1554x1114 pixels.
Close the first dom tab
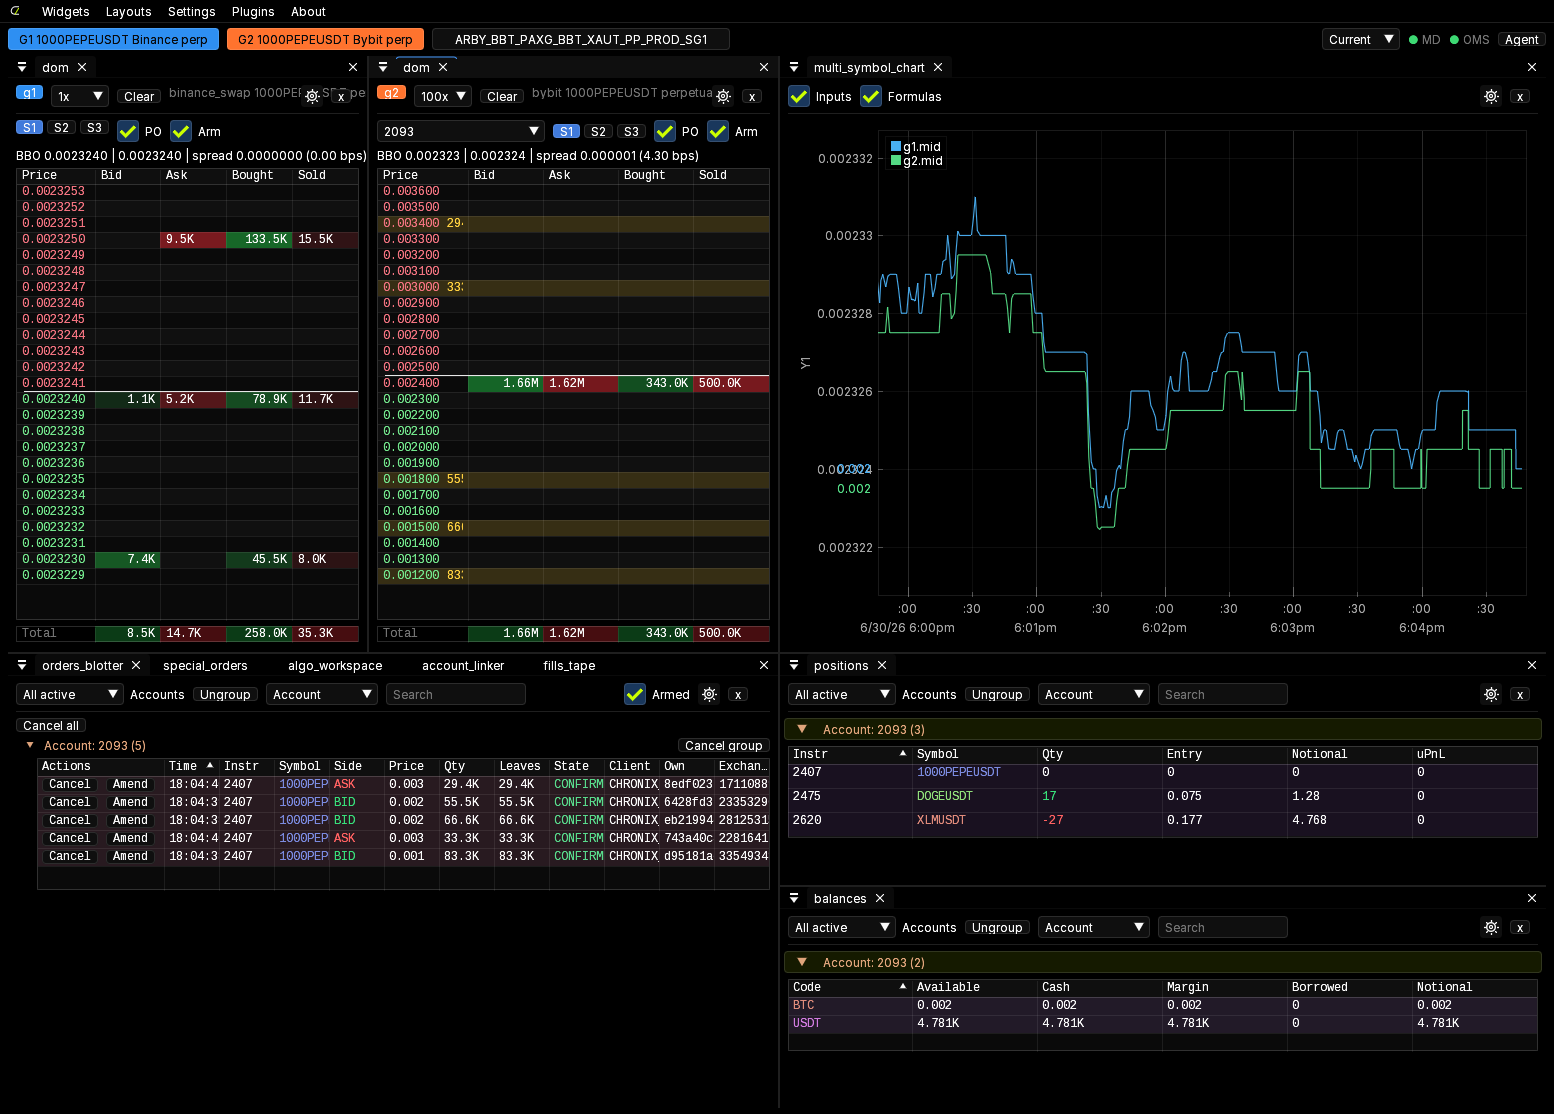click(x=82, y=67)
